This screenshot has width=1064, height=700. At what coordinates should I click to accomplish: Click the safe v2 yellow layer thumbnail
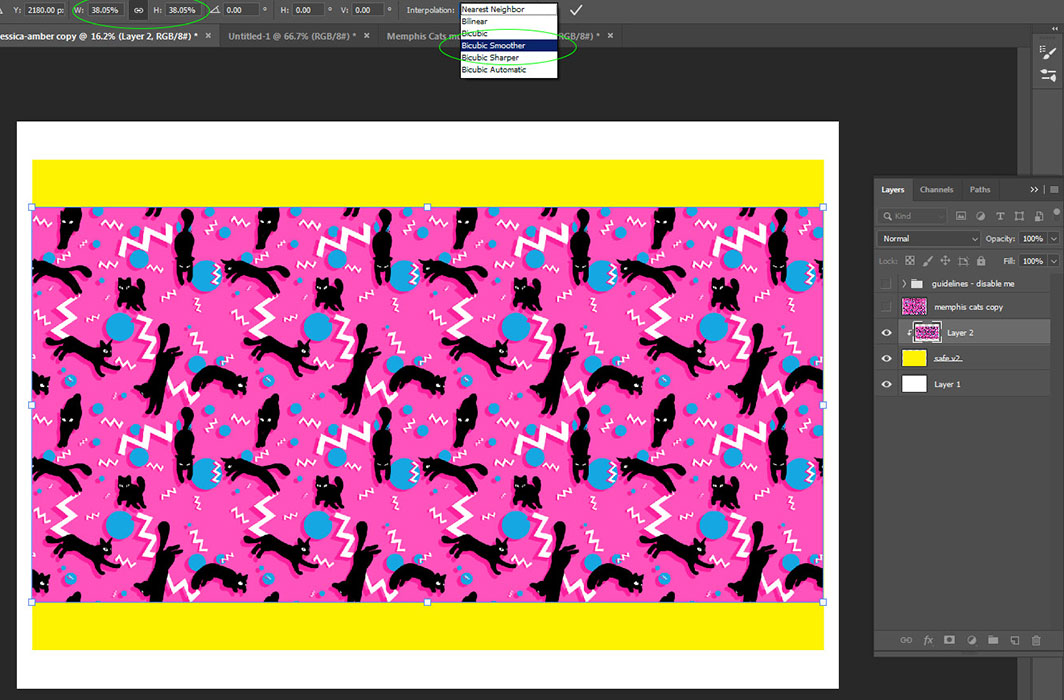pos(914,358)
